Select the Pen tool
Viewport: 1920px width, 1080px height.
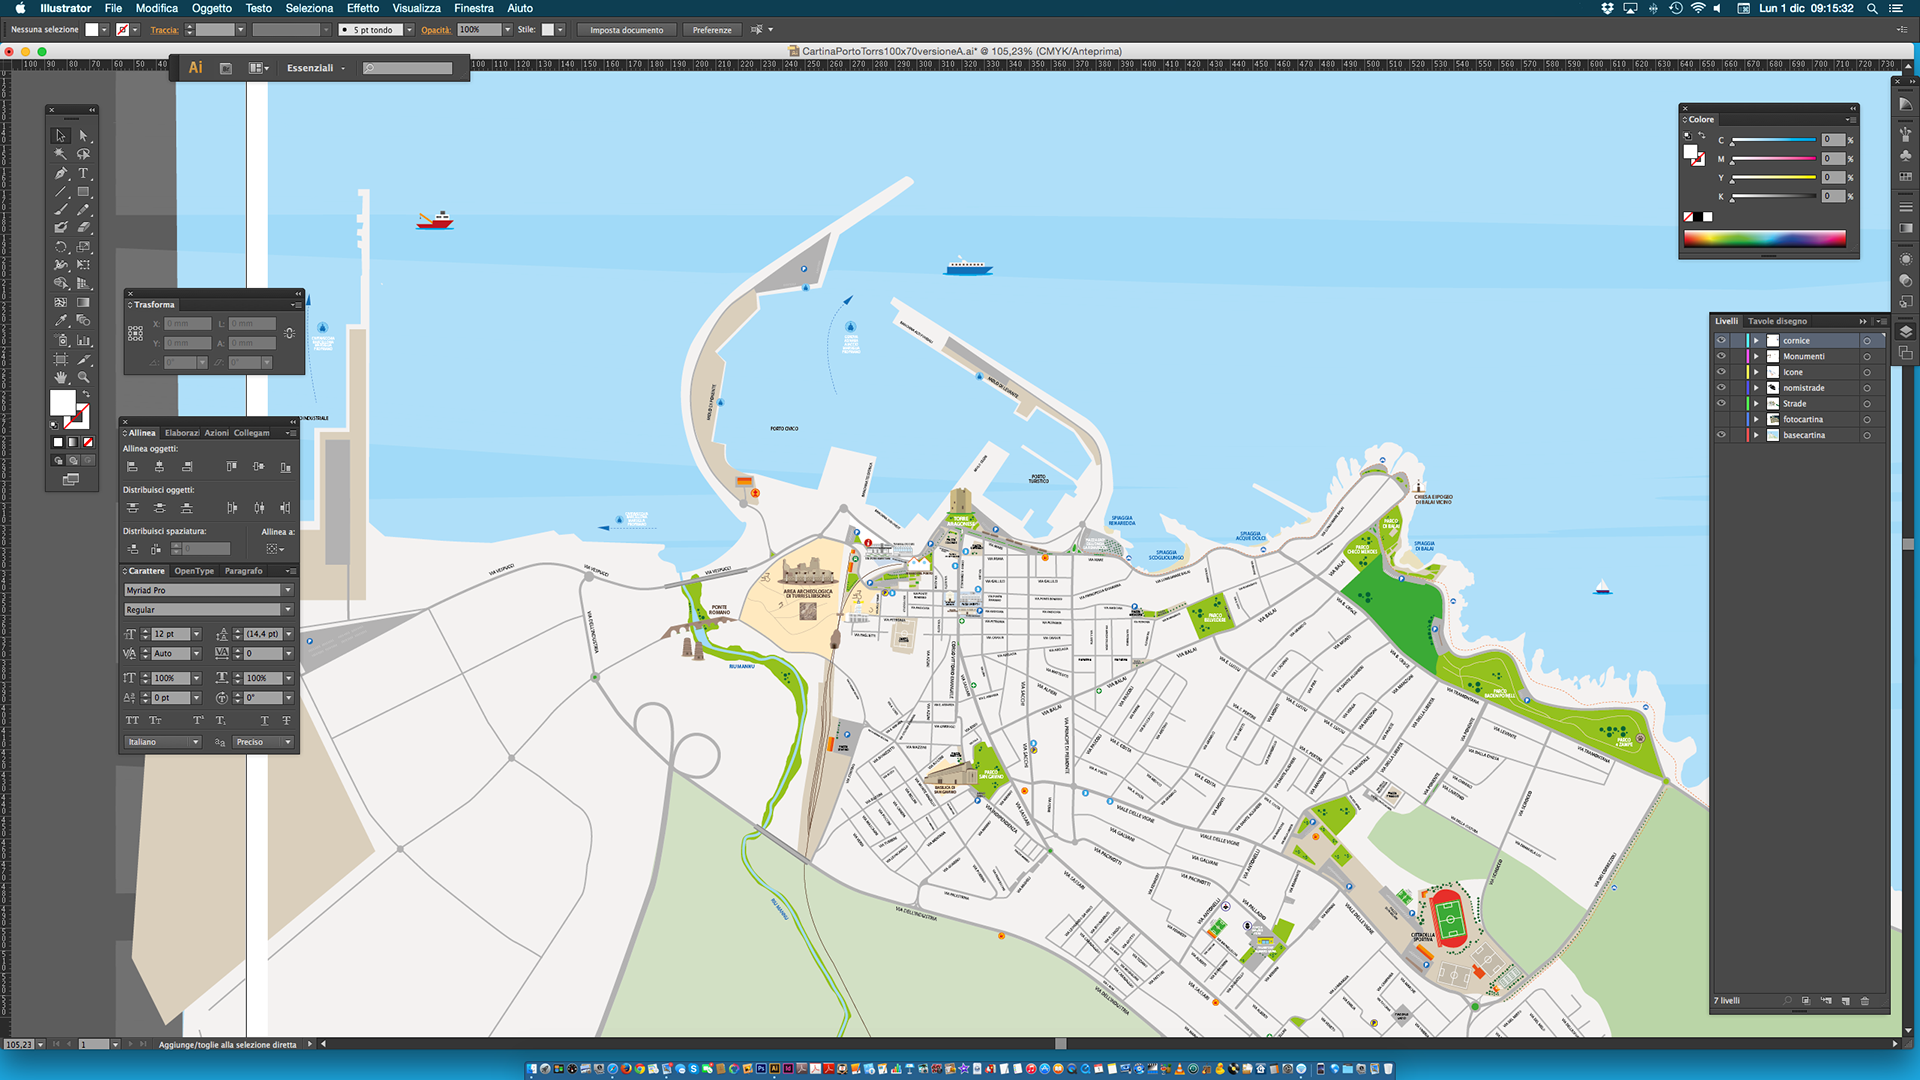point(61,173)
